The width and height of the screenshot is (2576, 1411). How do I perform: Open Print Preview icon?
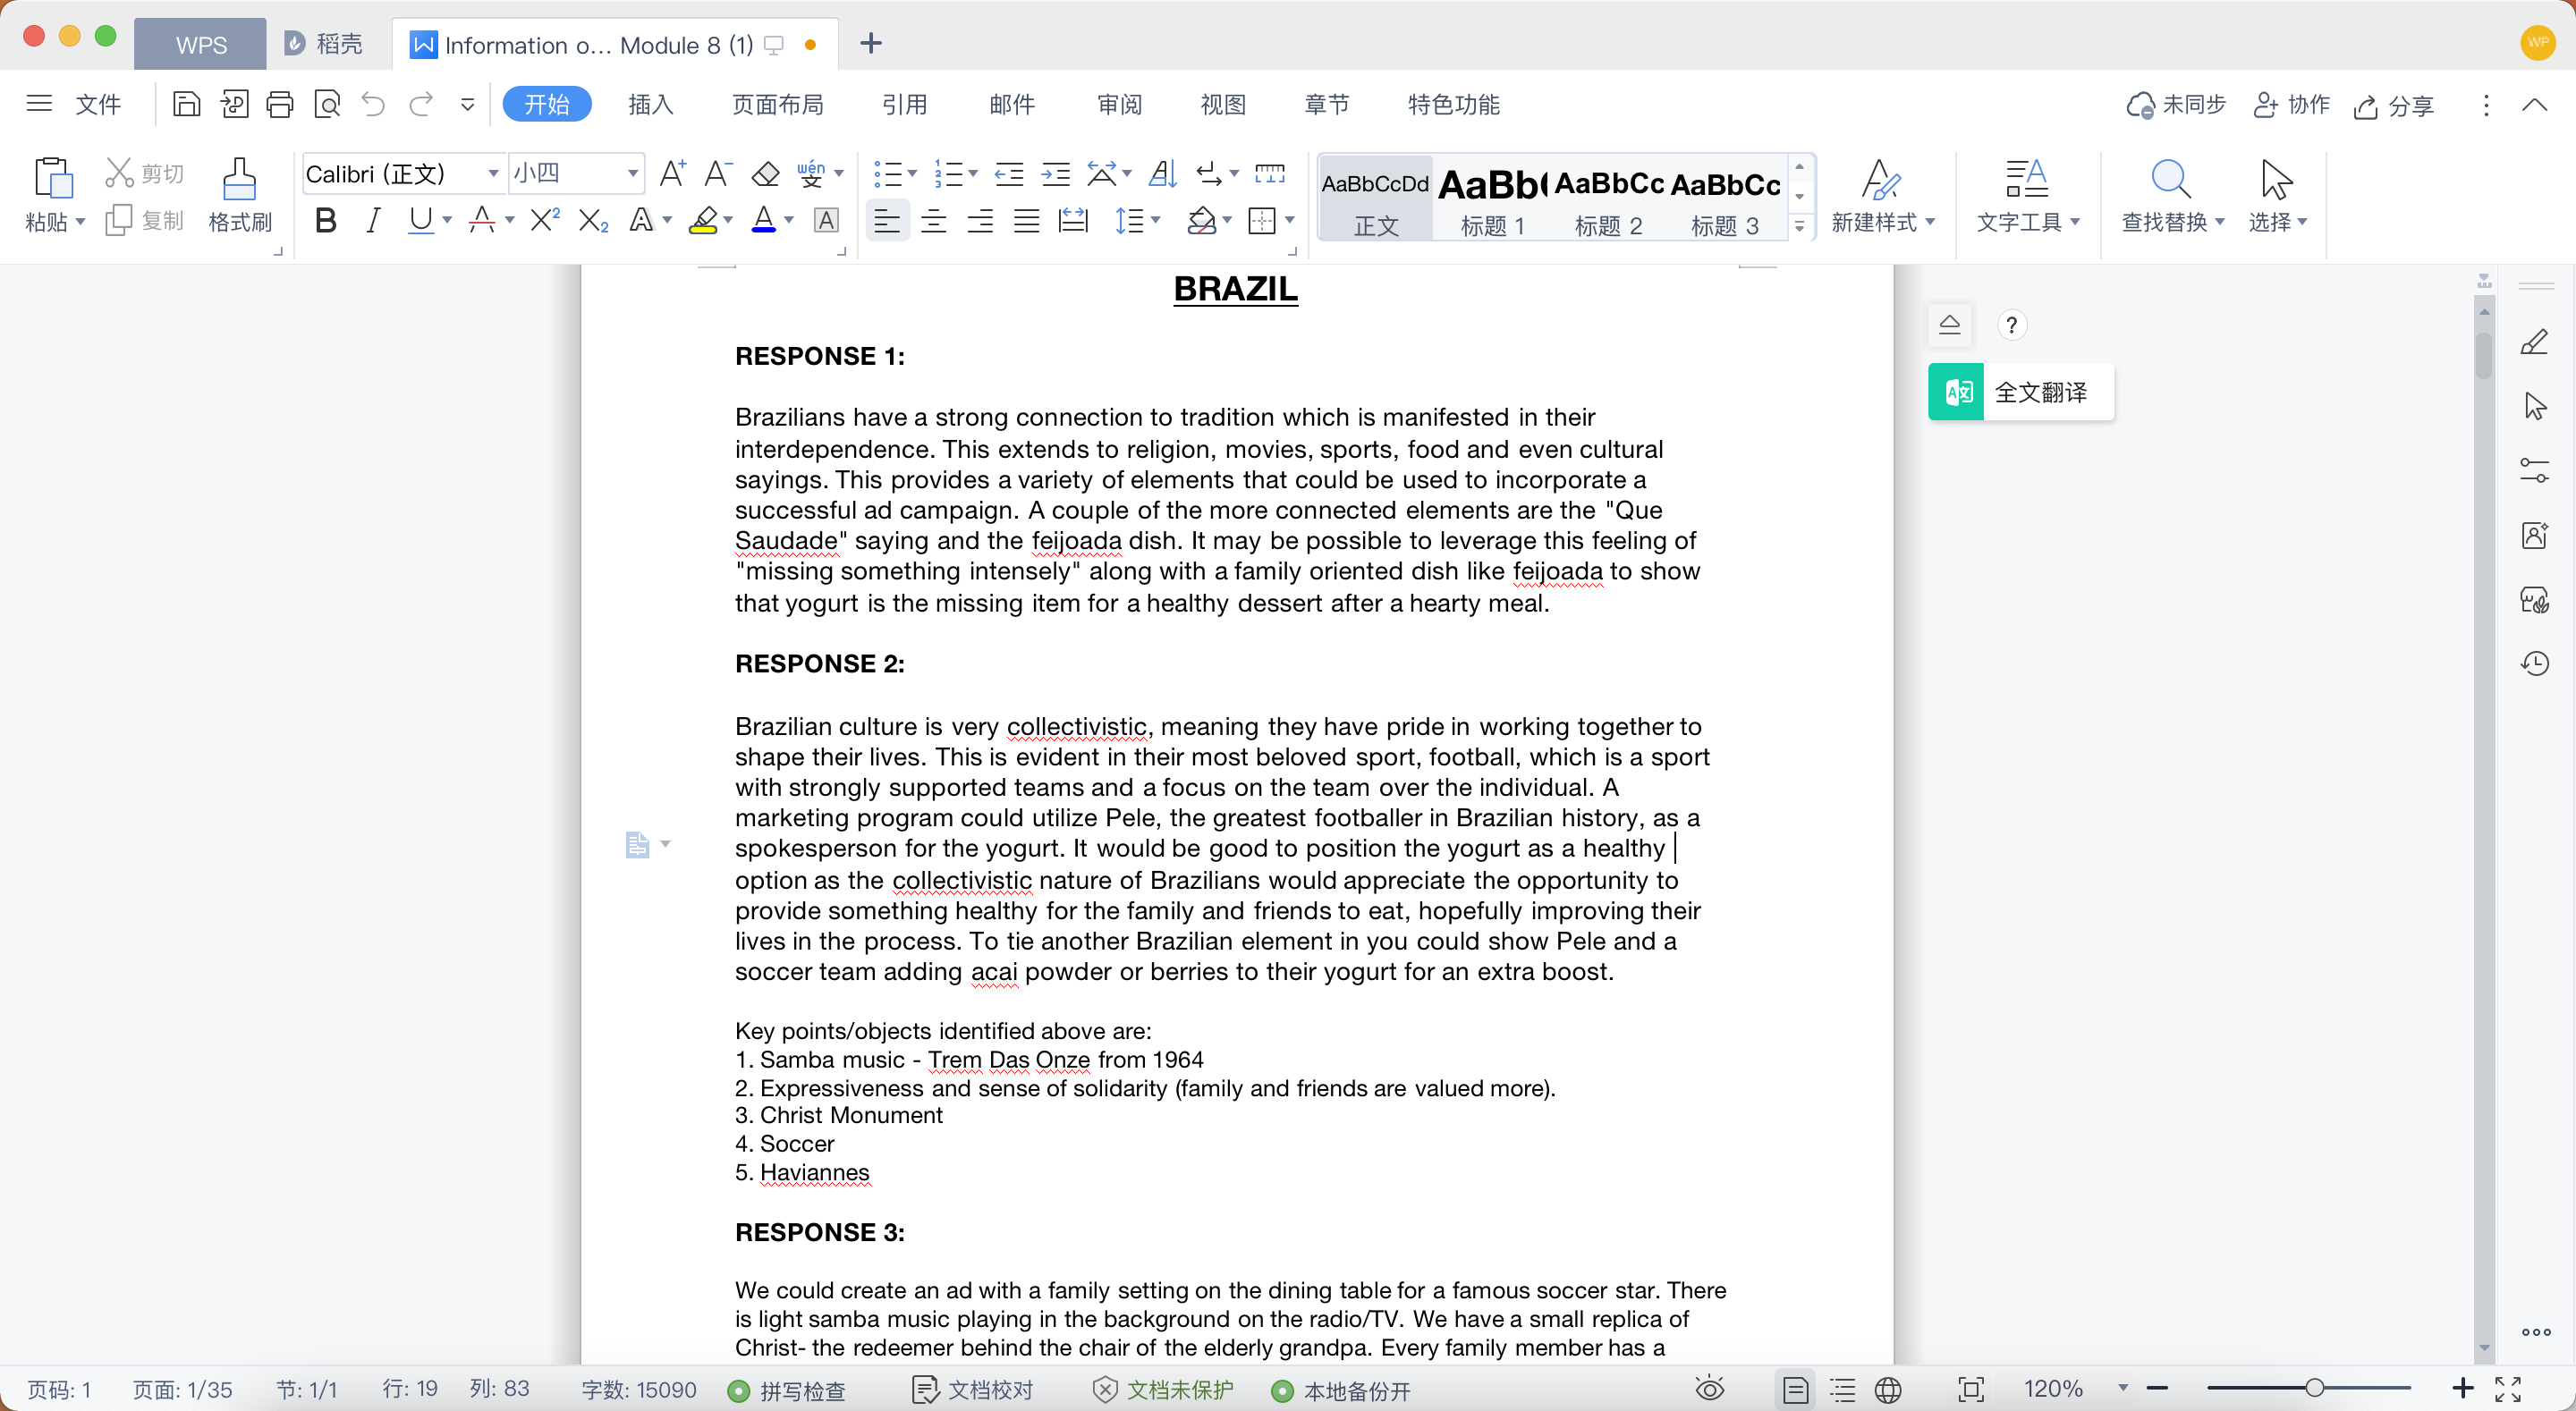point(327,104)
